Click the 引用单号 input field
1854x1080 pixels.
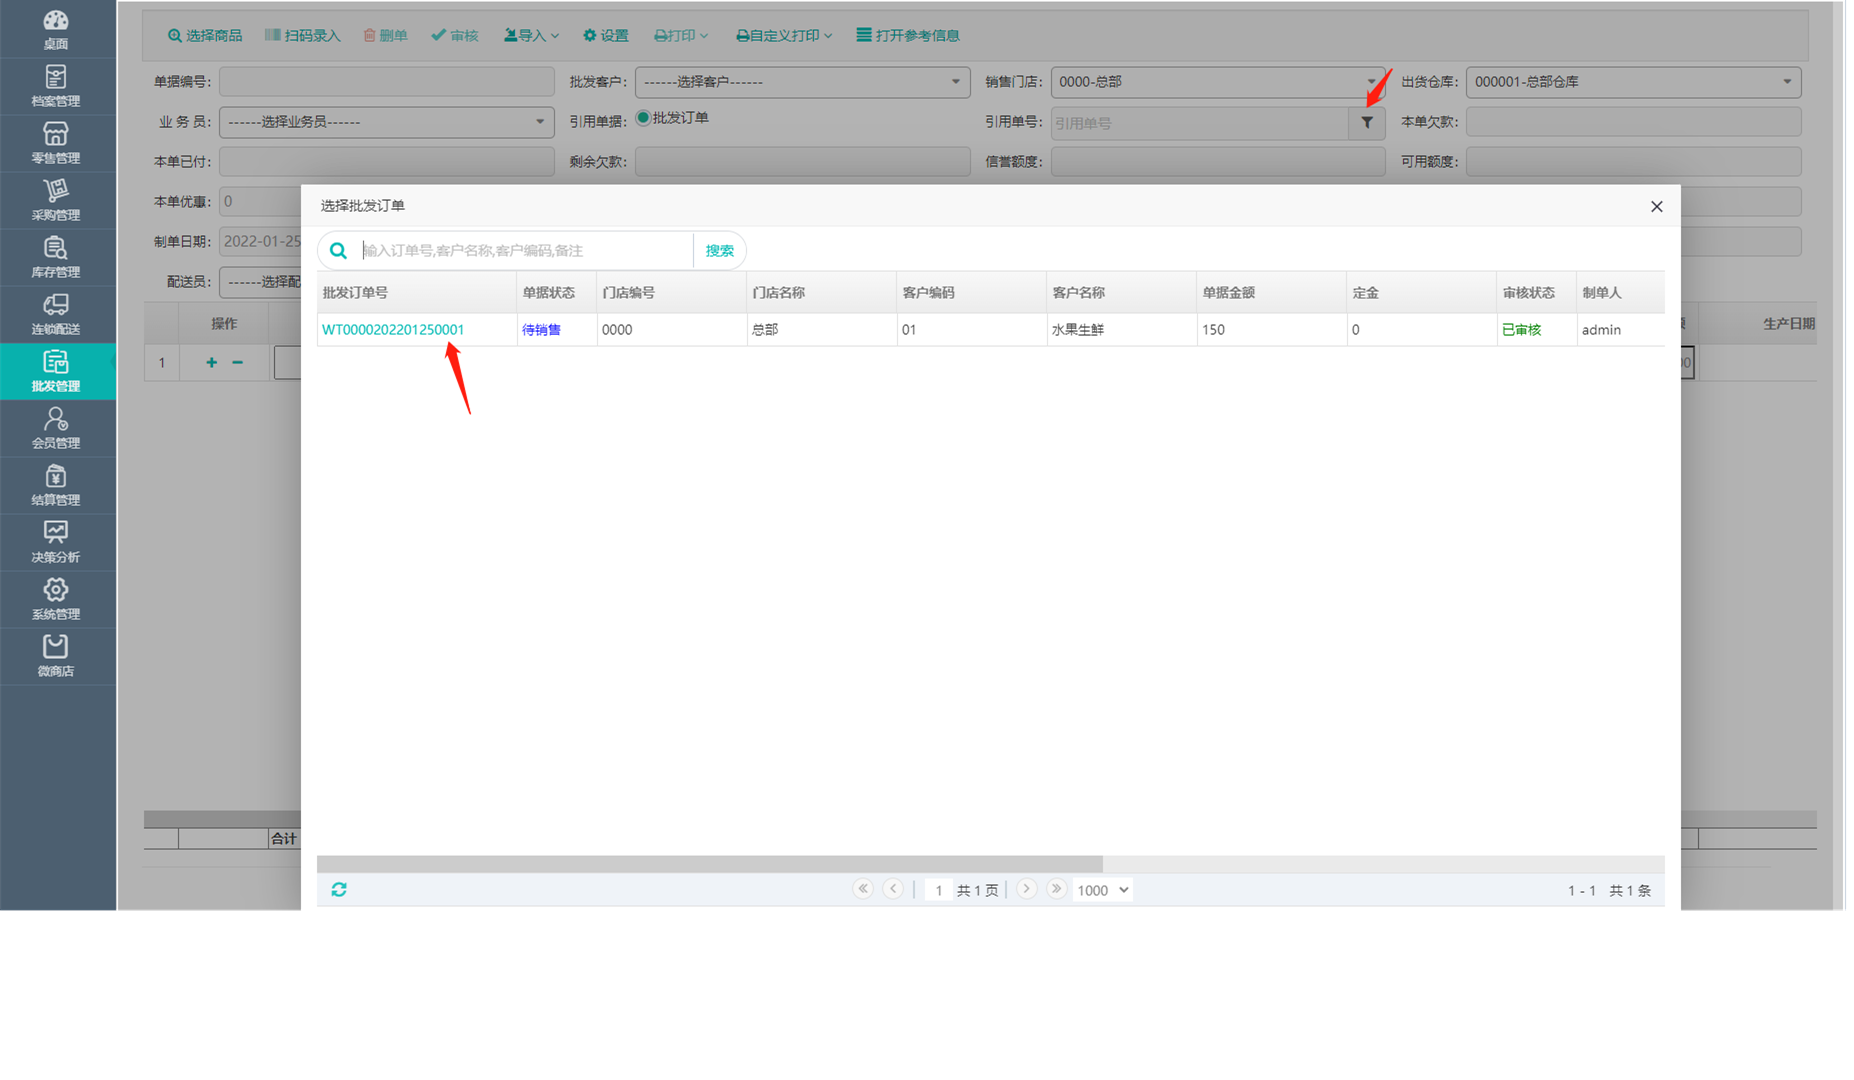point(1200,123)
